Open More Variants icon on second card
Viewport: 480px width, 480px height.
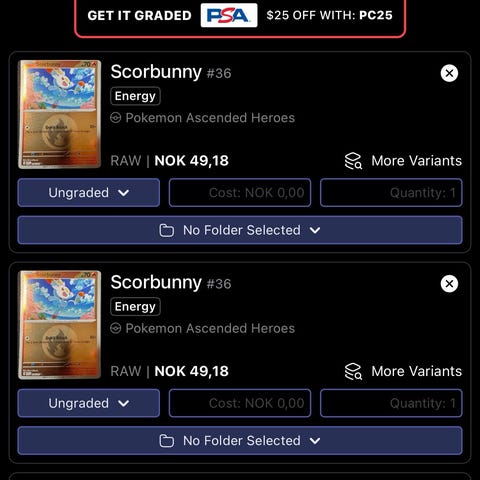pos(353,371)
